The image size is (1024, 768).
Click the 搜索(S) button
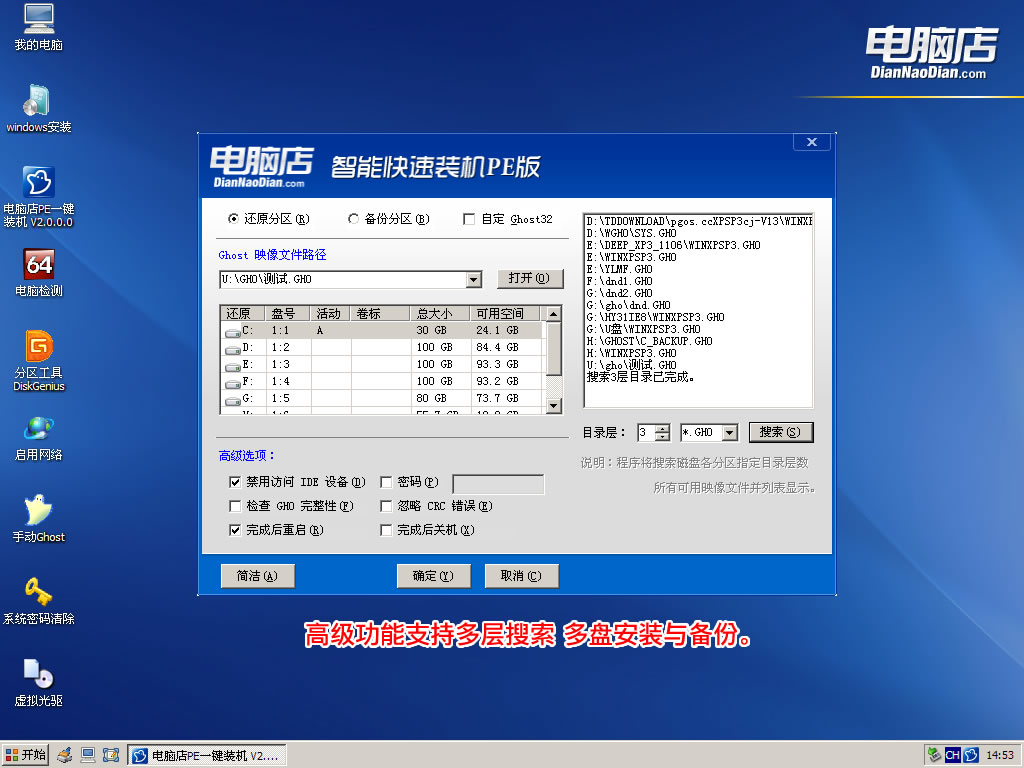pos(780,432)
